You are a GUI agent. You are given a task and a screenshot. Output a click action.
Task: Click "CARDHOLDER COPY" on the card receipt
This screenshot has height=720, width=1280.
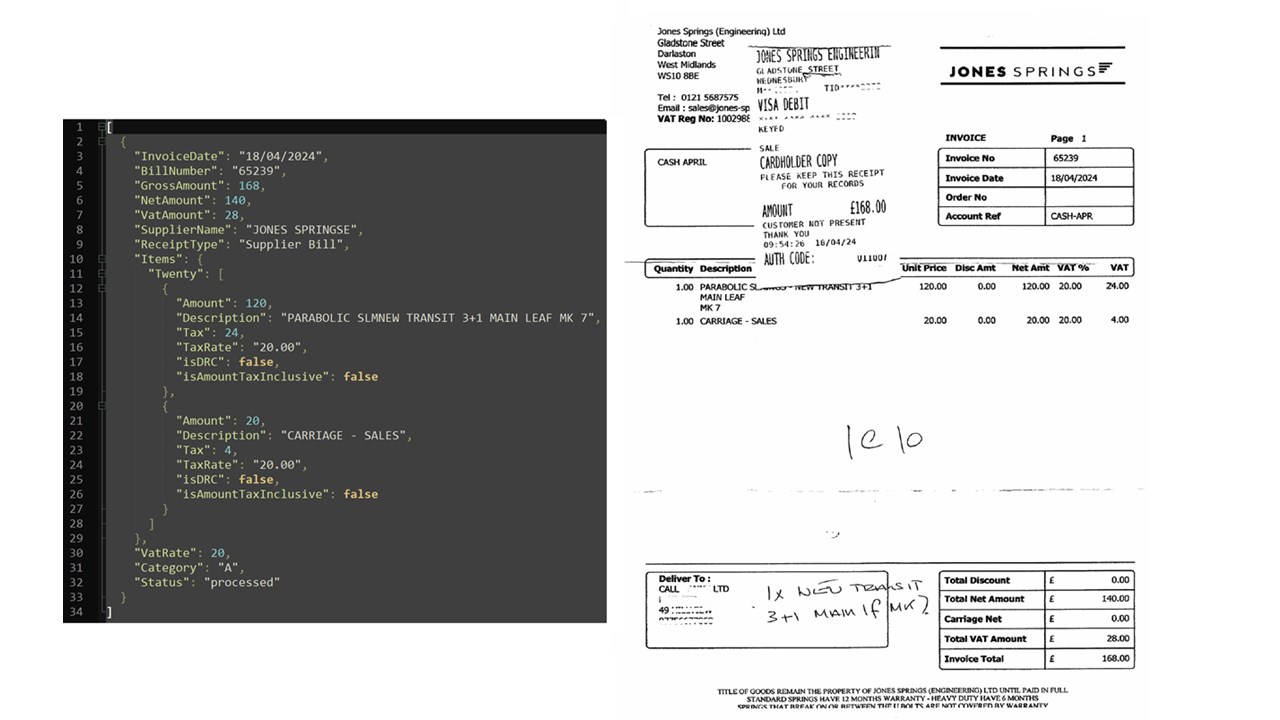[798, 161]
